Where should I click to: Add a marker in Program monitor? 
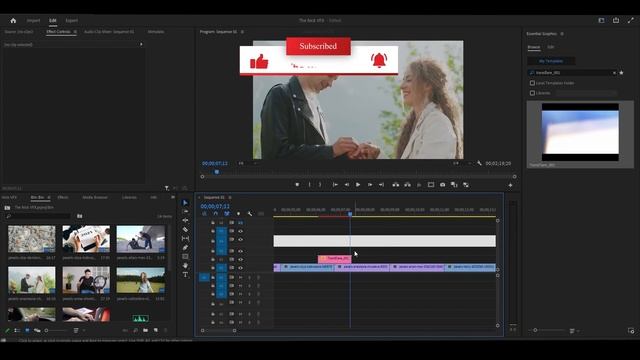[x=297, y=185]
